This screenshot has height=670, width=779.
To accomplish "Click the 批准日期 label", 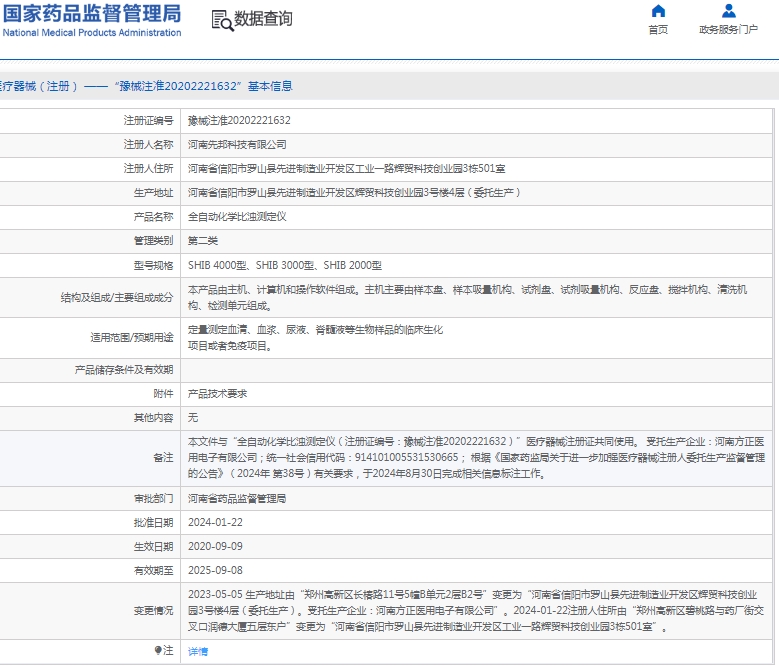I will tap(154, 522).
